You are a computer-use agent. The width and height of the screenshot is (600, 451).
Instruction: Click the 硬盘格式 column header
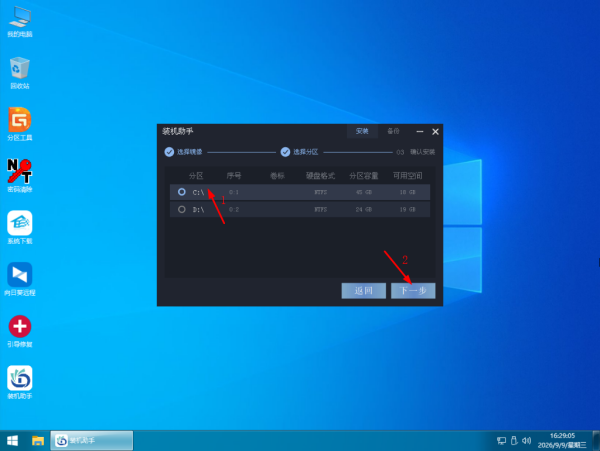320,176
